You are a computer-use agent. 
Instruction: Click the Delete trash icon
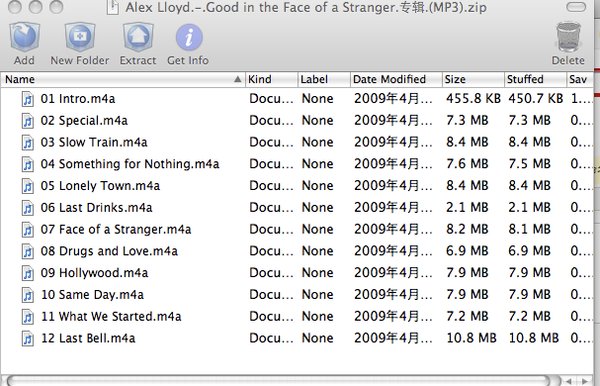click(568, 37)
